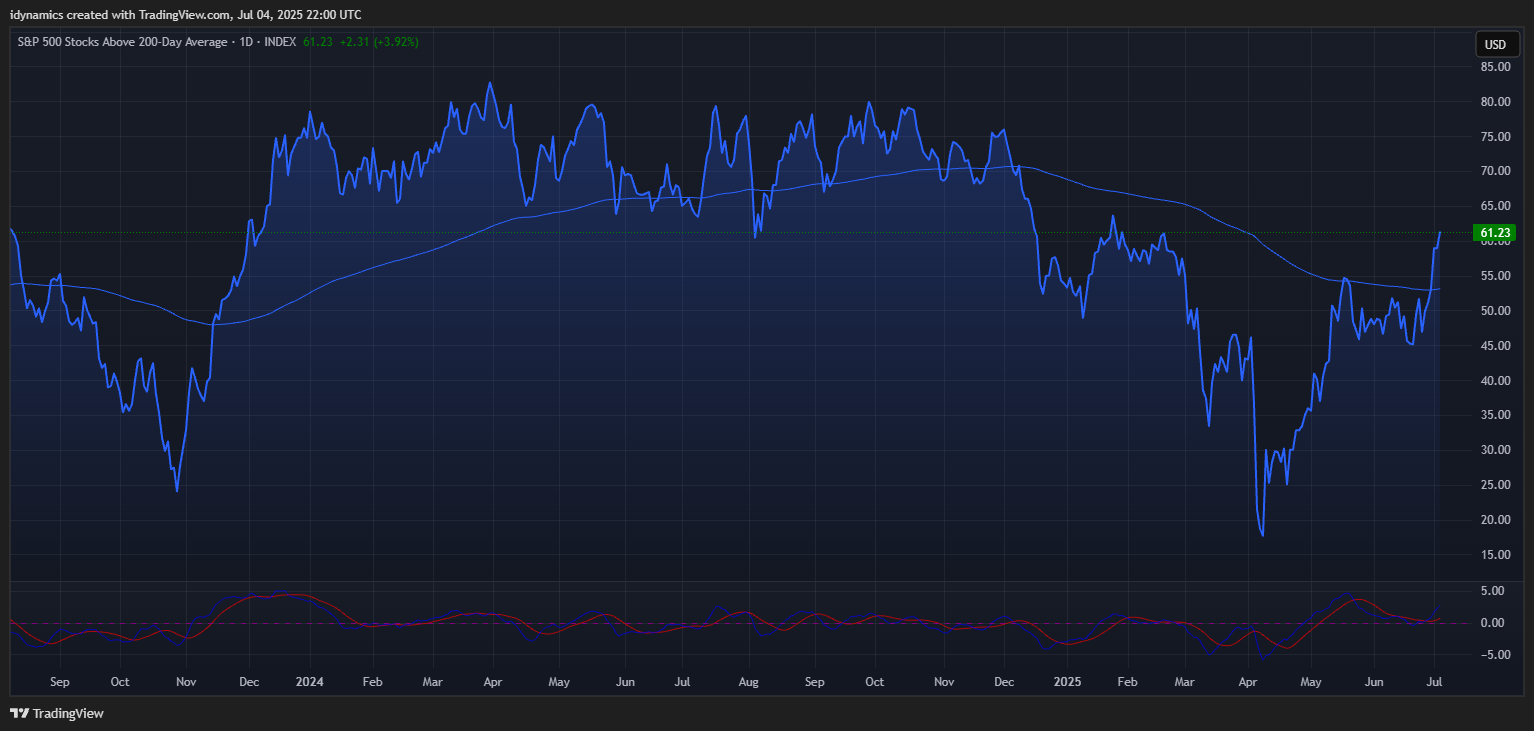Click the 35.00 price axis label

(x=1495, y=415)
